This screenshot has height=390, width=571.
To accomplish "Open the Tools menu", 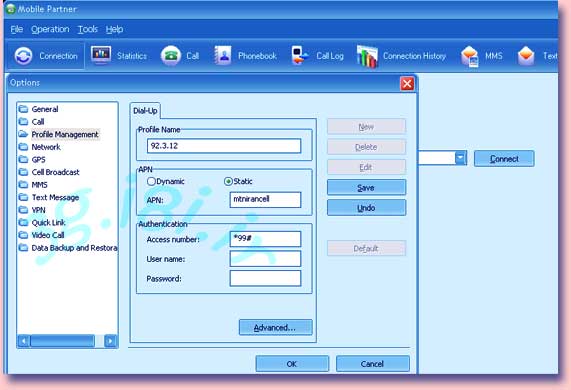I will tap(87, 29).
